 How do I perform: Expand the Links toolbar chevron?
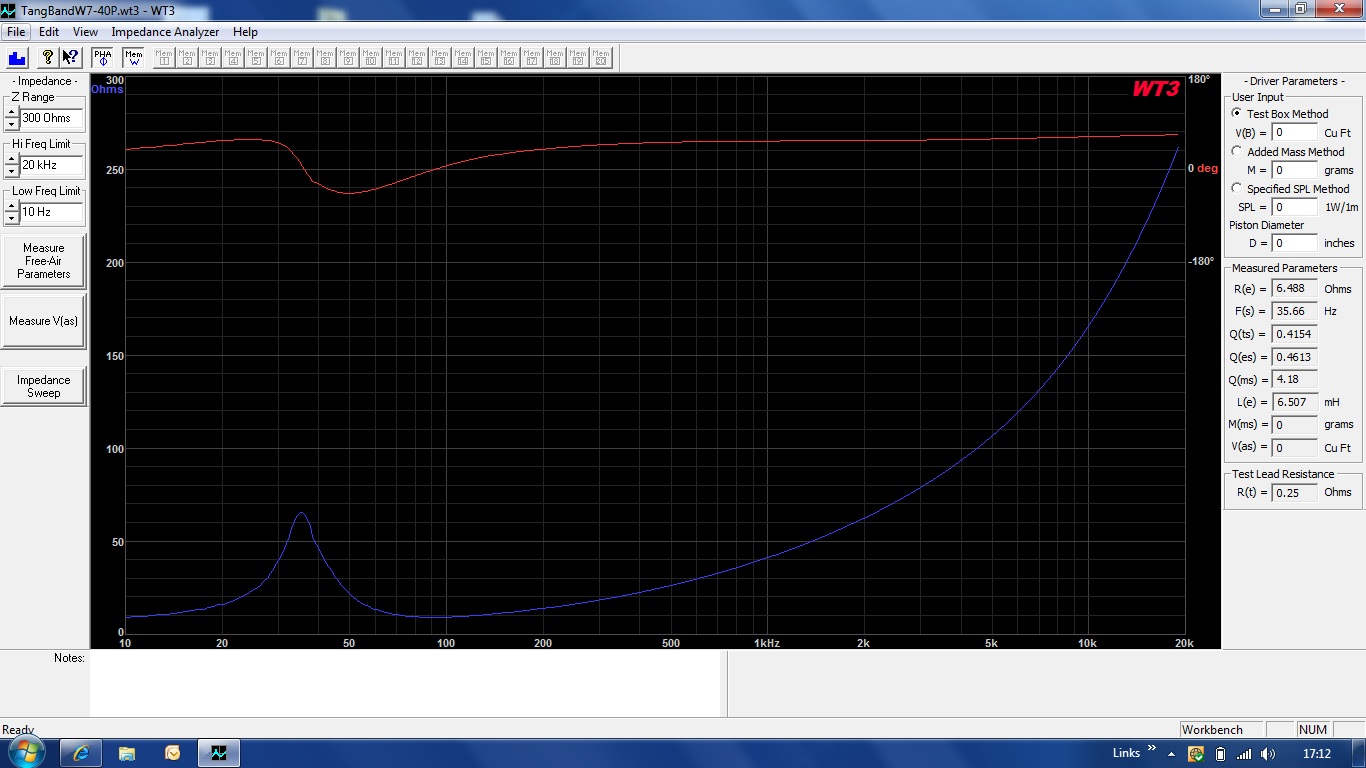click(x=1152, y=750)
